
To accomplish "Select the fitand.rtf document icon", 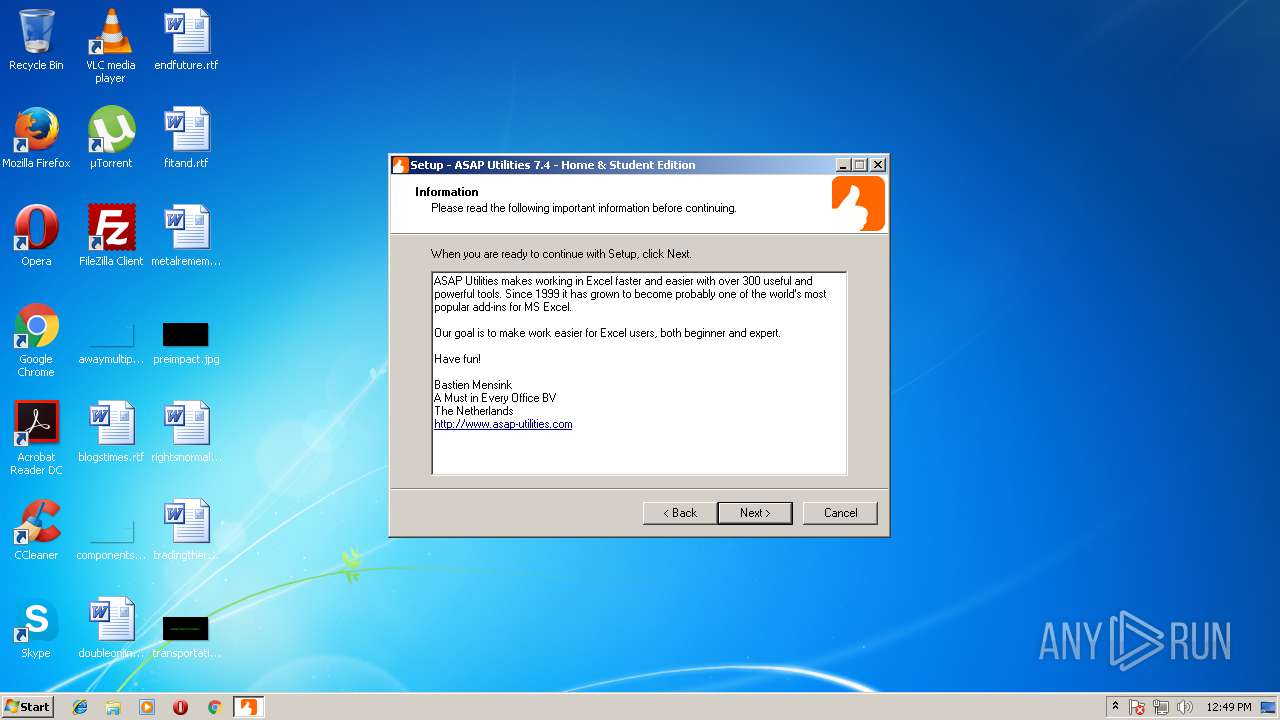I will coord(186,138).
